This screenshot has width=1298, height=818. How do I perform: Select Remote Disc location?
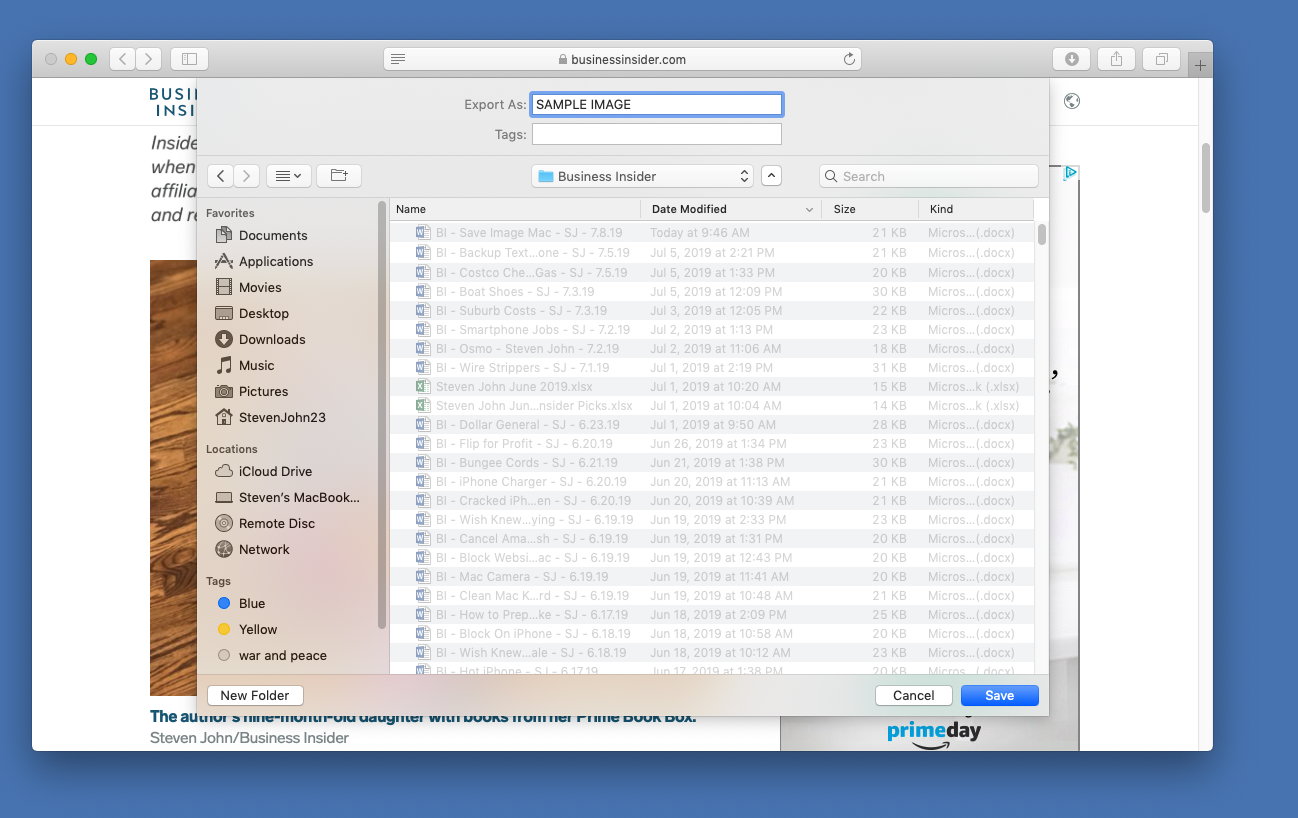click(276, 523)
